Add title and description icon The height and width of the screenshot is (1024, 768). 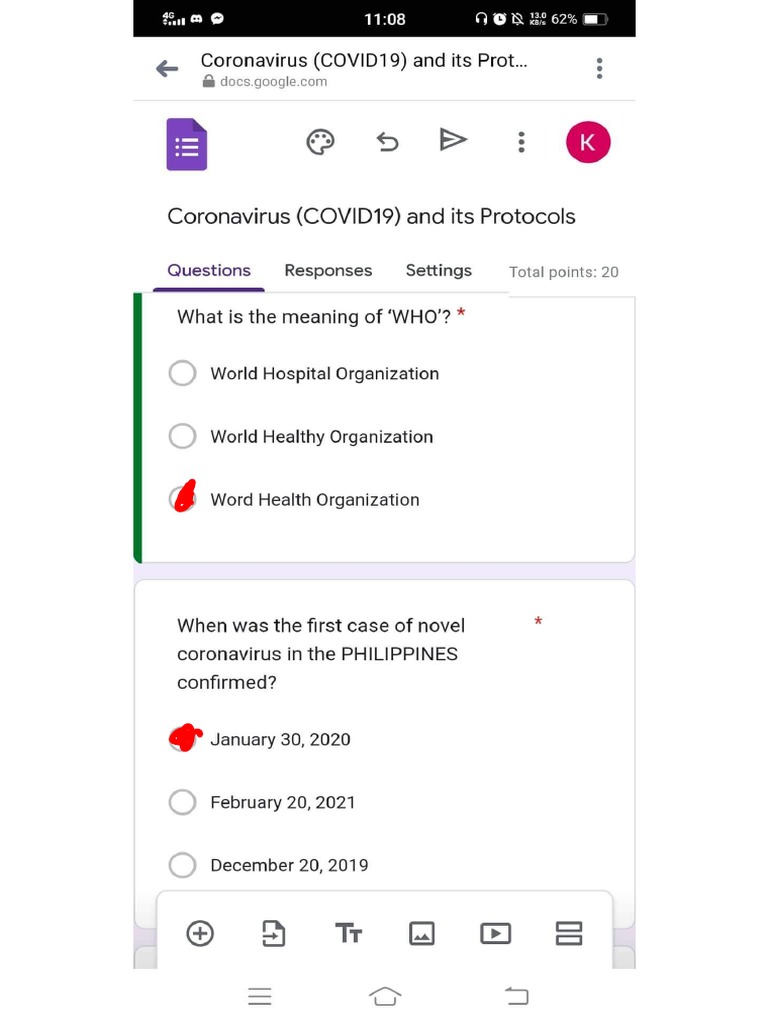click(348, 933)
